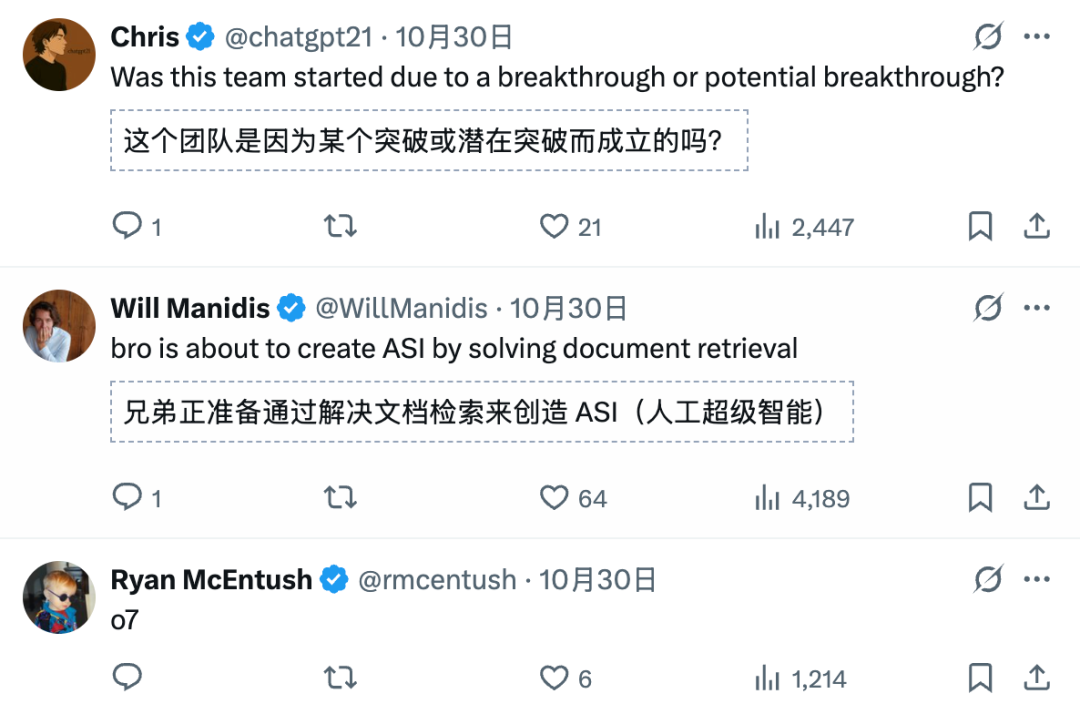Reply to Will Manidis's ASI tweet
The width and height of the screenshot is (1080, 714).
(x=127, y=497)
